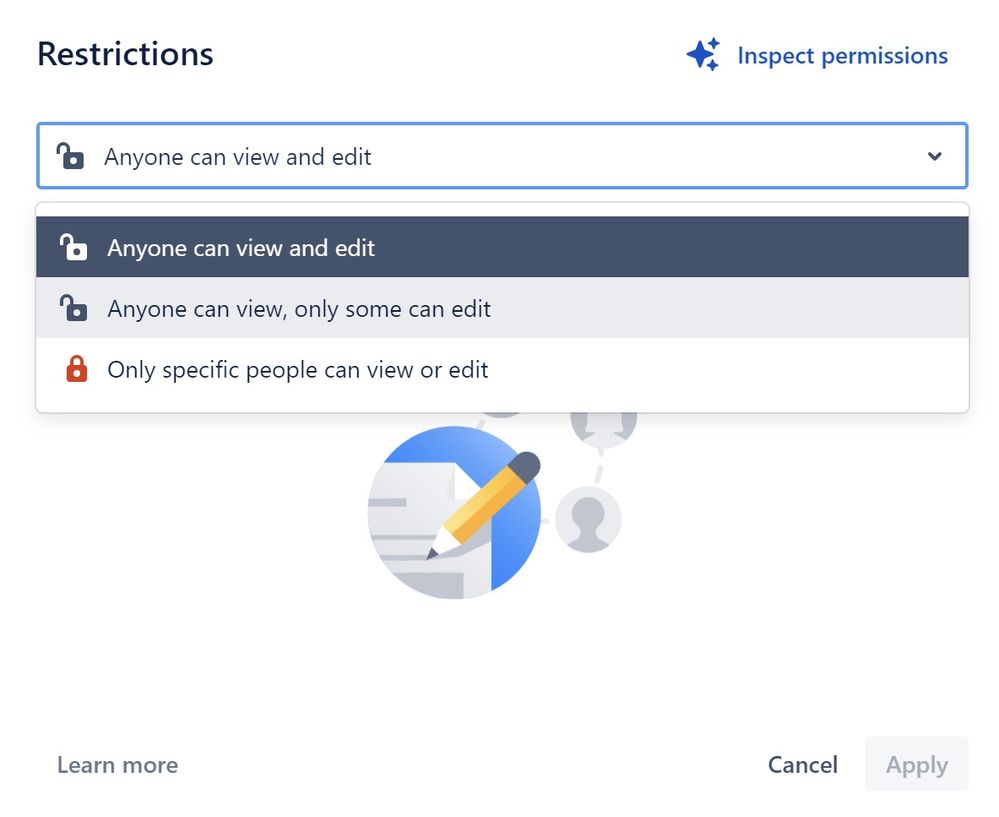
Task: Click the Learn more link
Action: tap(118, 765)
